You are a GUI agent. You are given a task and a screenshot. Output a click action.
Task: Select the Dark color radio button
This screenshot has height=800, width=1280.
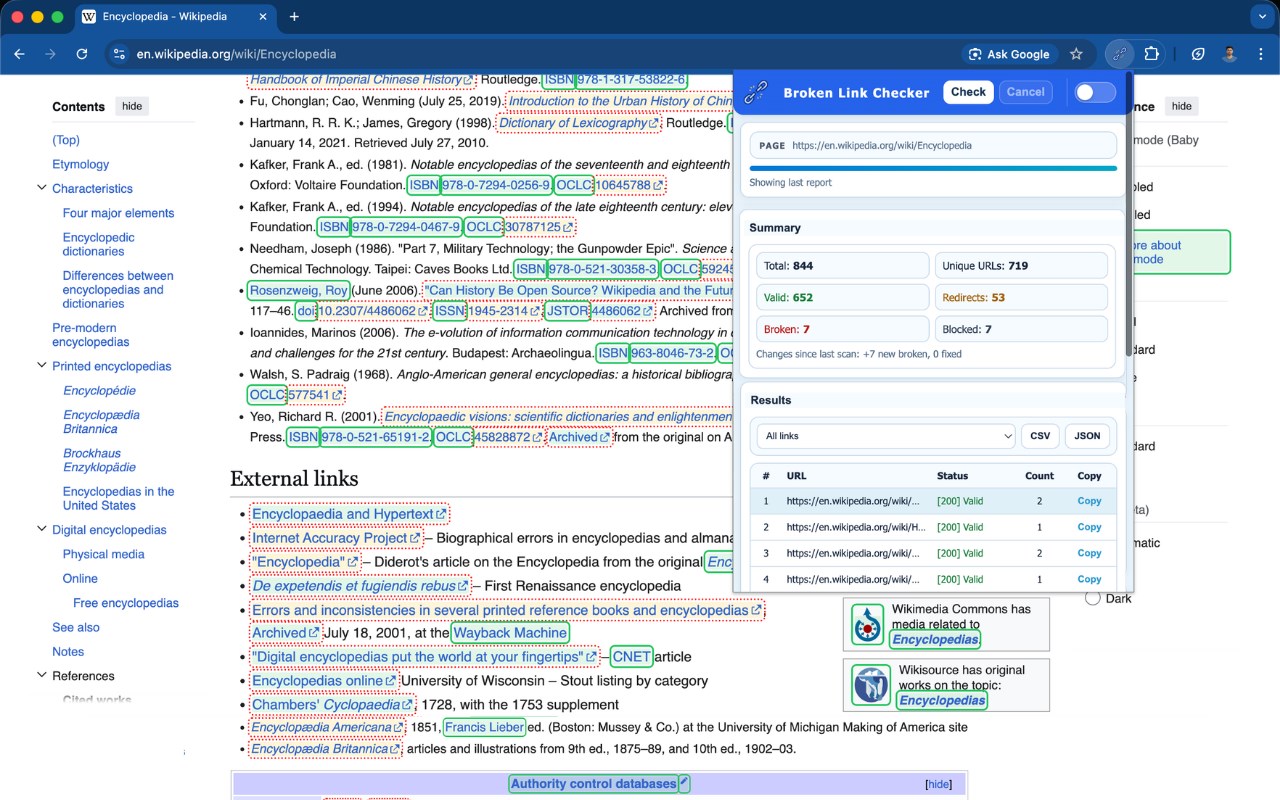(x=1092, y=598)
